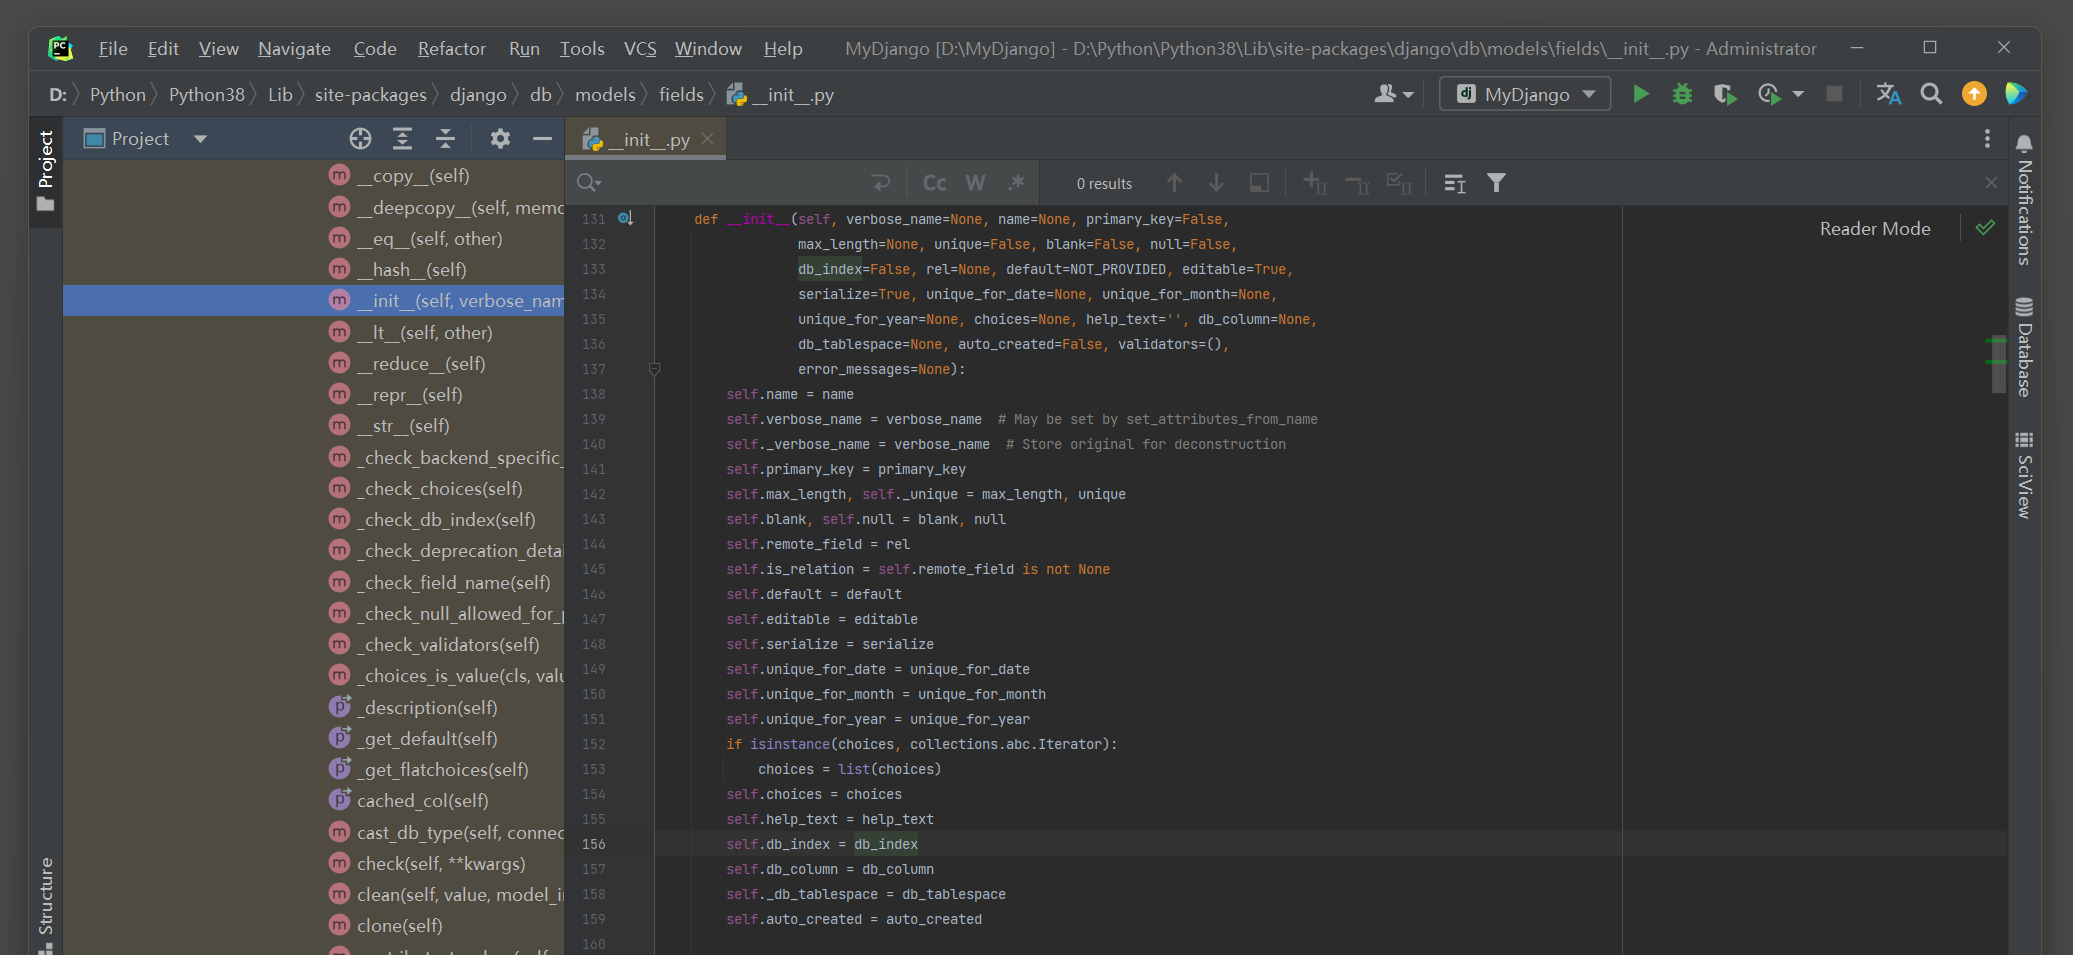Open the File menu

[x=113, y=49]
